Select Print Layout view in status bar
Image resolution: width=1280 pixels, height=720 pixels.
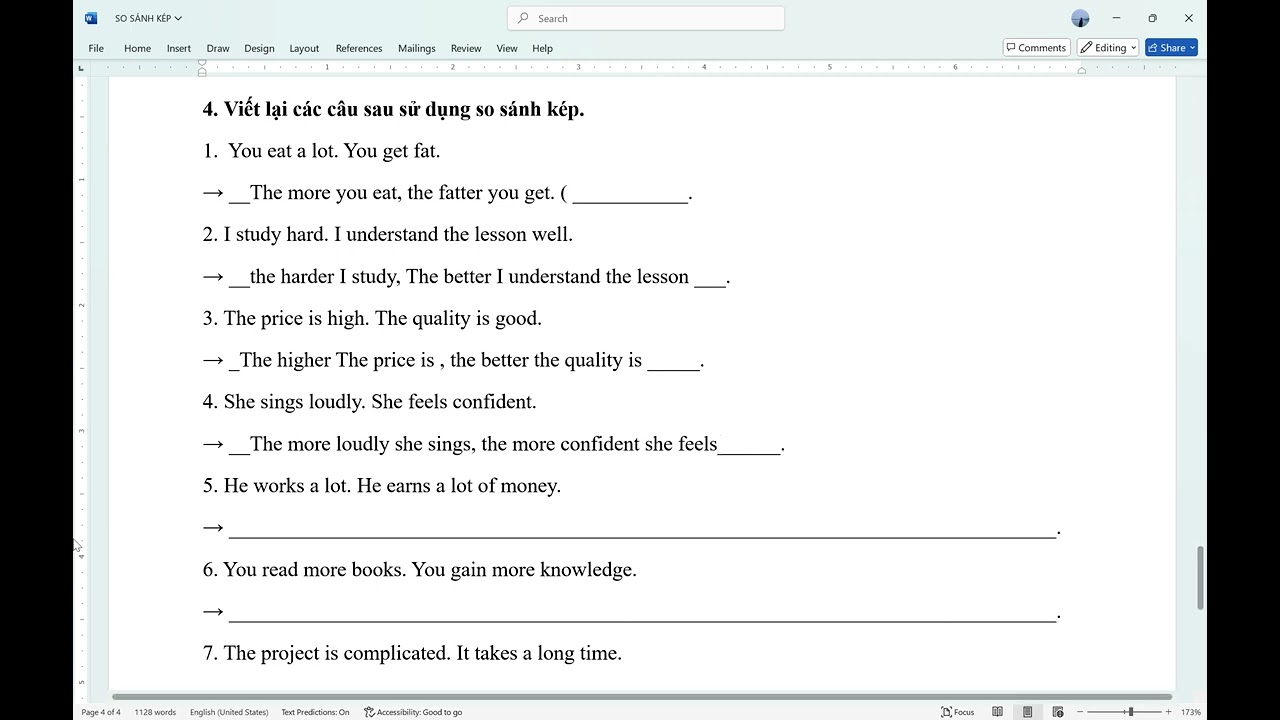pyautogui.click(x=1027, y=712)
